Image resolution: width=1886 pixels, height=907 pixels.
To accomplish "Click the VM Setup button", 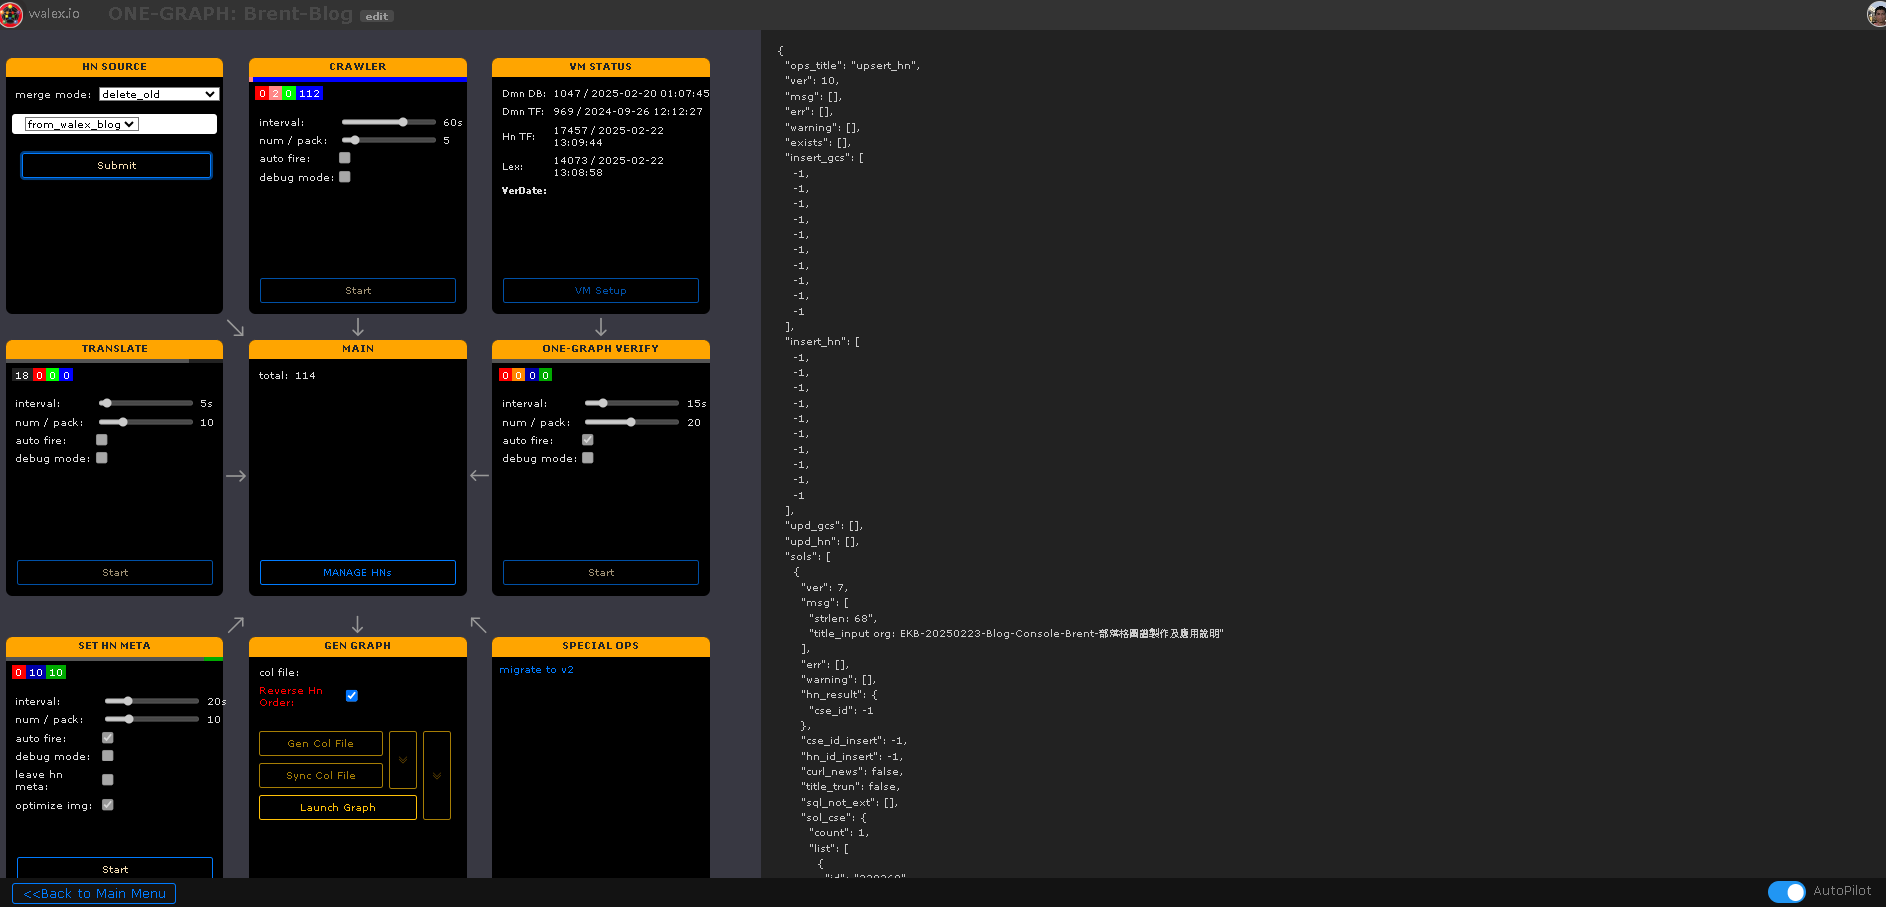I will pos(600,290).
